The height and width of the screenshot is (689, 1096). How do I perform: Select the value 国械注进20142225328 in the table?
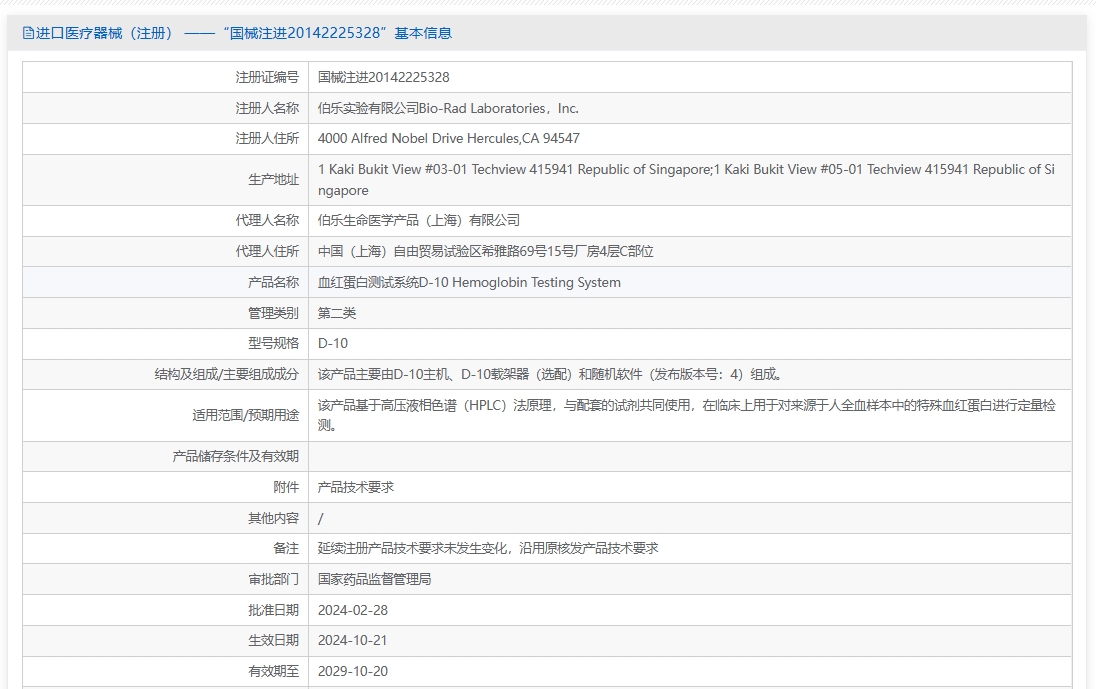pyautogui.click(x=384, y=77)
